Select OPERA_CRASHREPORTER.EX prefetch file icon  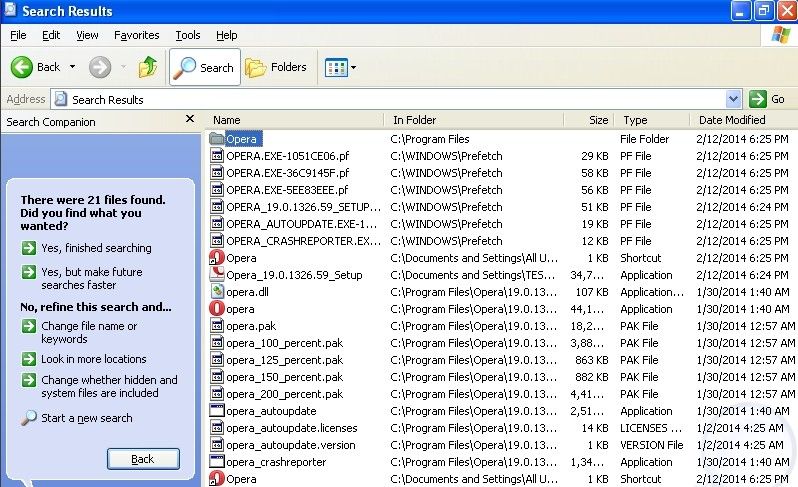click(x=217, y=241)
